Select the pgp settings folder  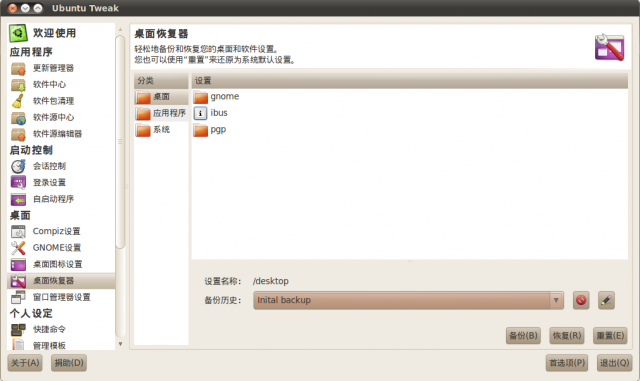tap(409, 130)
